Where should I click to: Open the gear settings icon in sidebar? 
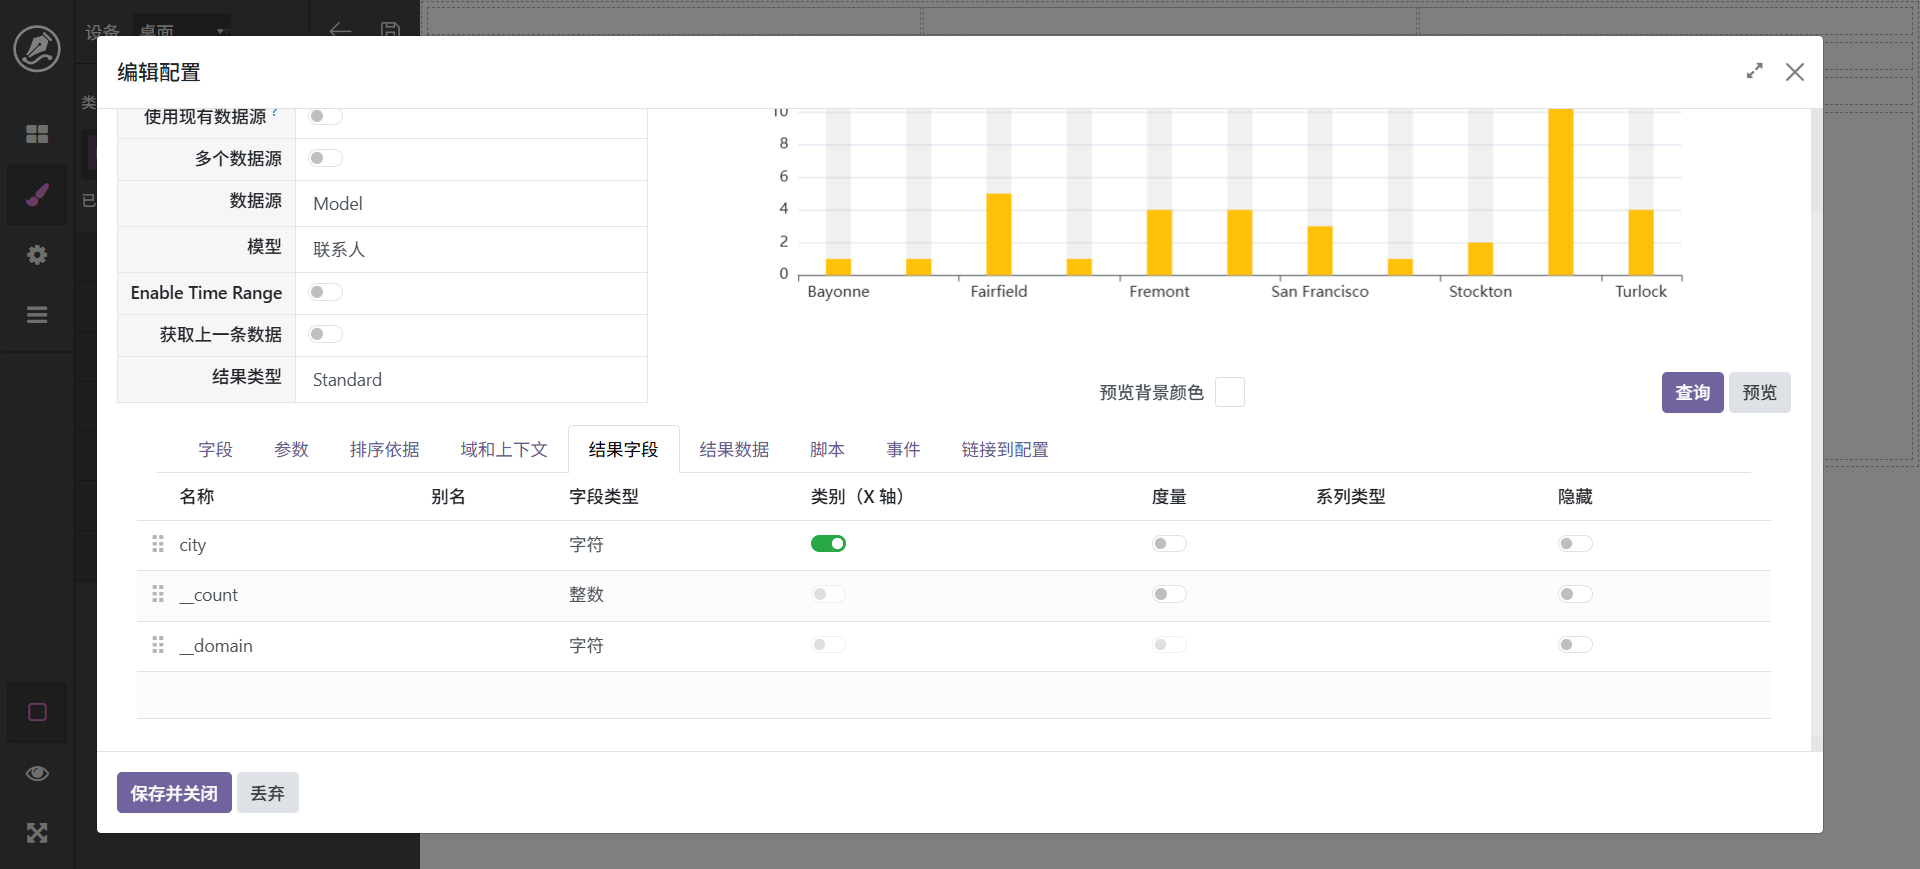tap(37, 255)
